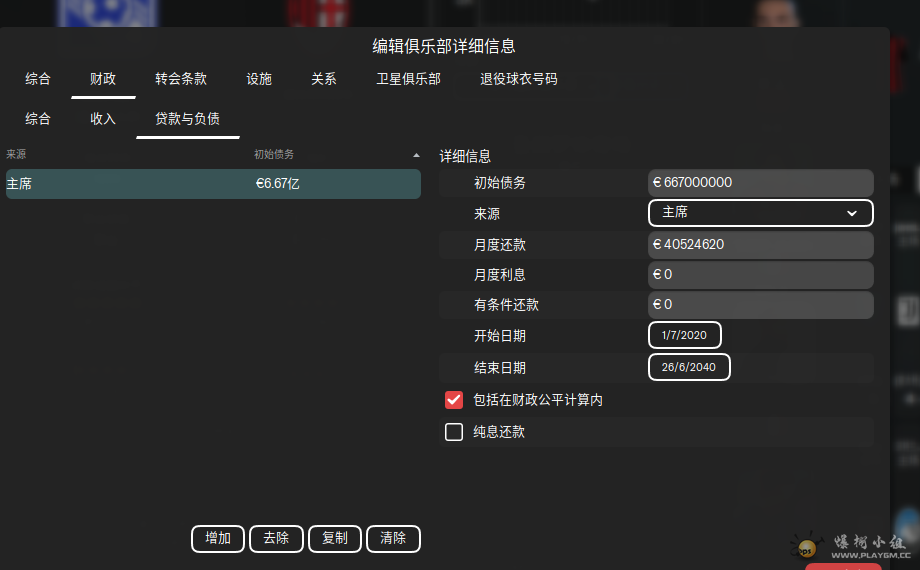The height and width of the screenshot is (570, 920).
Task: Select the 主席 debt row
Action: point(213,184)
